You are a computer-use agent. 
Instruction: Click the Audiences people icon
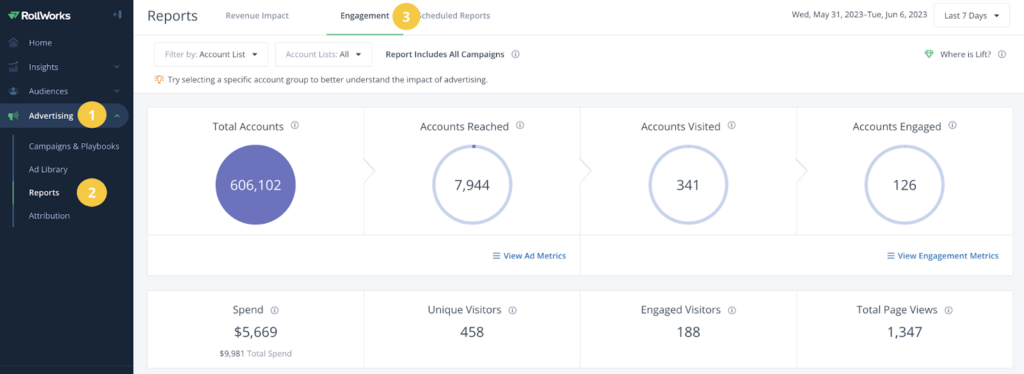pyautogui.click(x=14, y=91)
